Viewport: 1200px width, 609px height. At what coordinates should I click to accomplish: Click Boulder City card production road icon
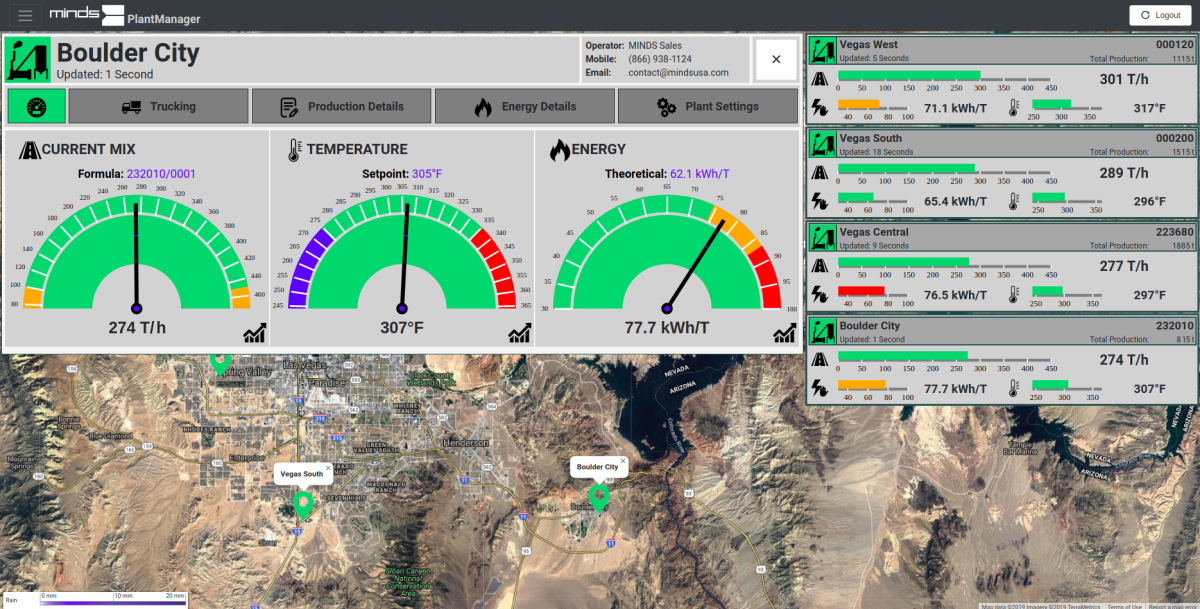[x=819, y=360]
